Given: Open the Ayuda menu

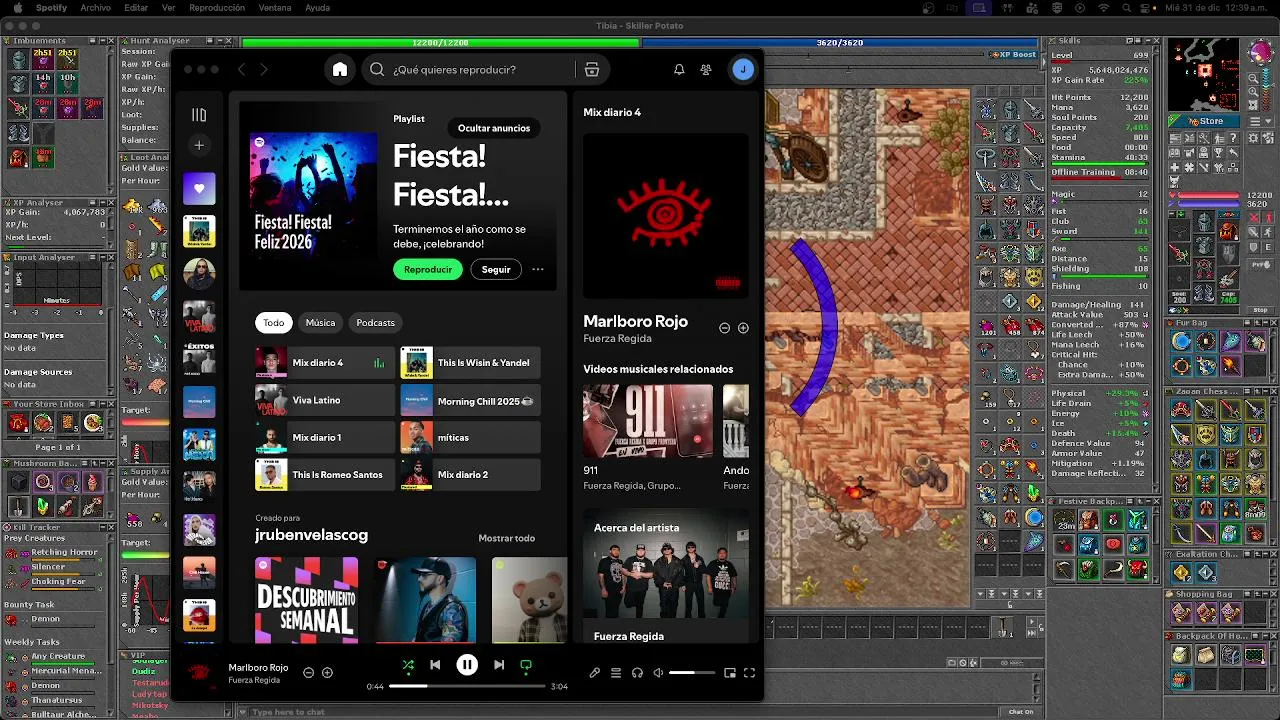Looking at the screenshot, I should point(318,8).
